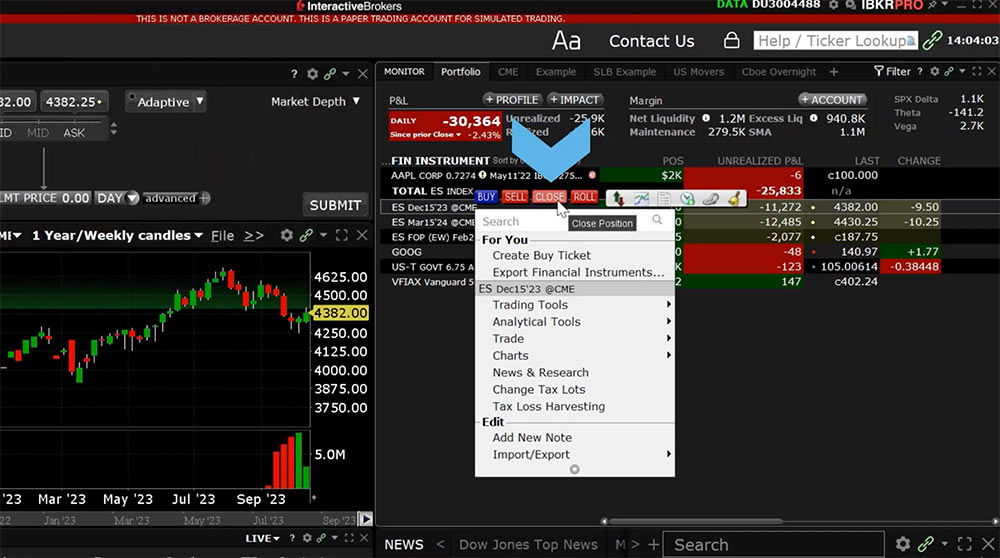Expand the Trading Tools submenu

668,305
